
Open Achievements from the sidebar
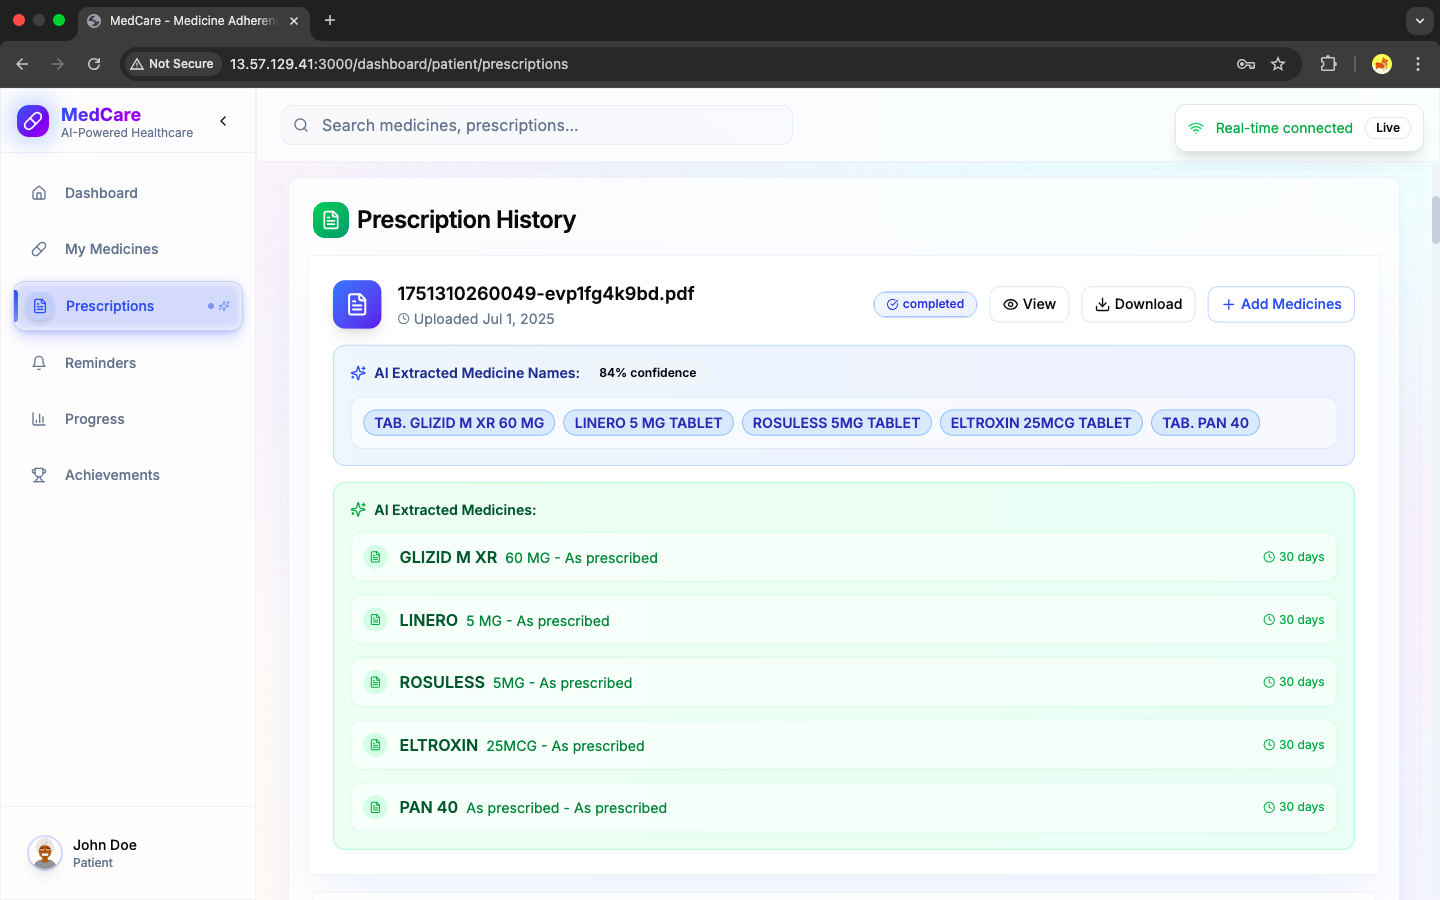(x=128, y=475)
